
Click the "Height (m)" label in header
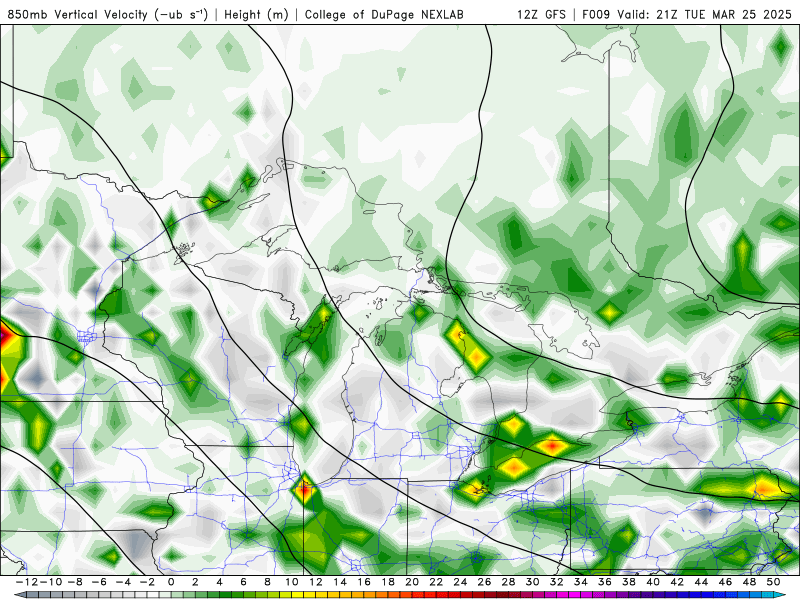[256, 14]
